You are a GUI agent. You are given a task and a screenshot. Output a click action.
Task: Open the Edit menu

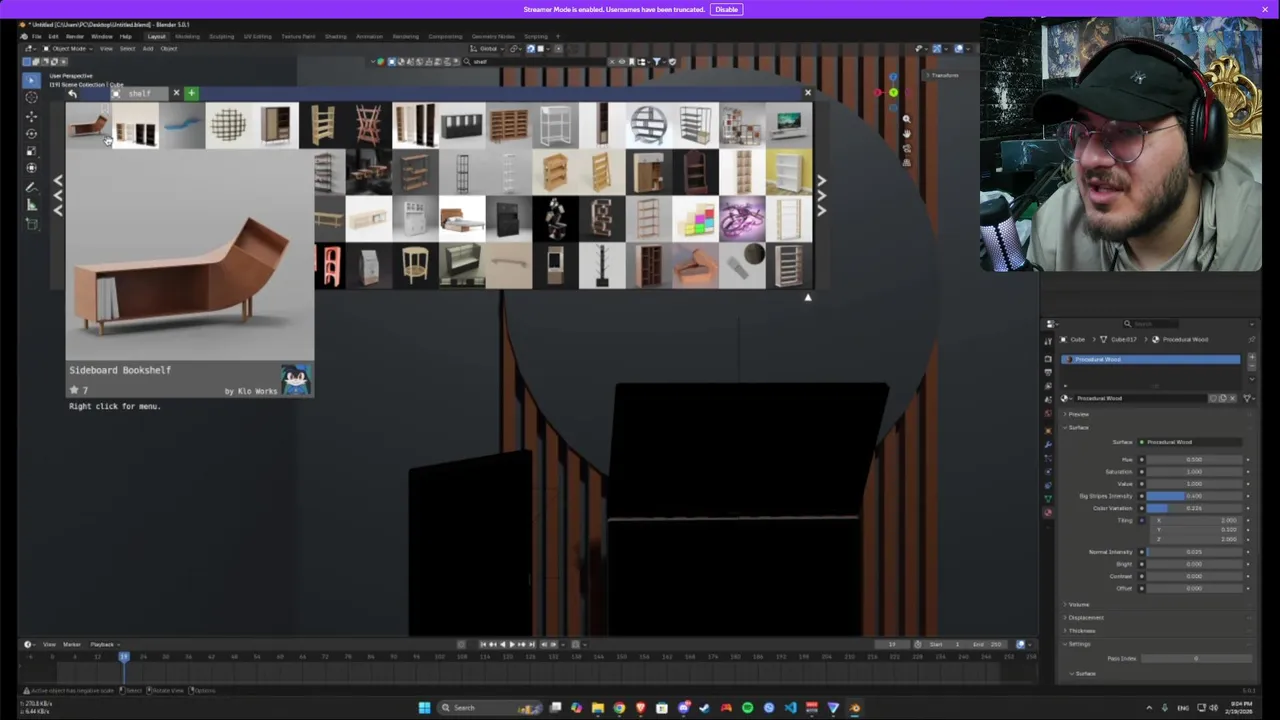pyautogui.click(x=53, y=36)
